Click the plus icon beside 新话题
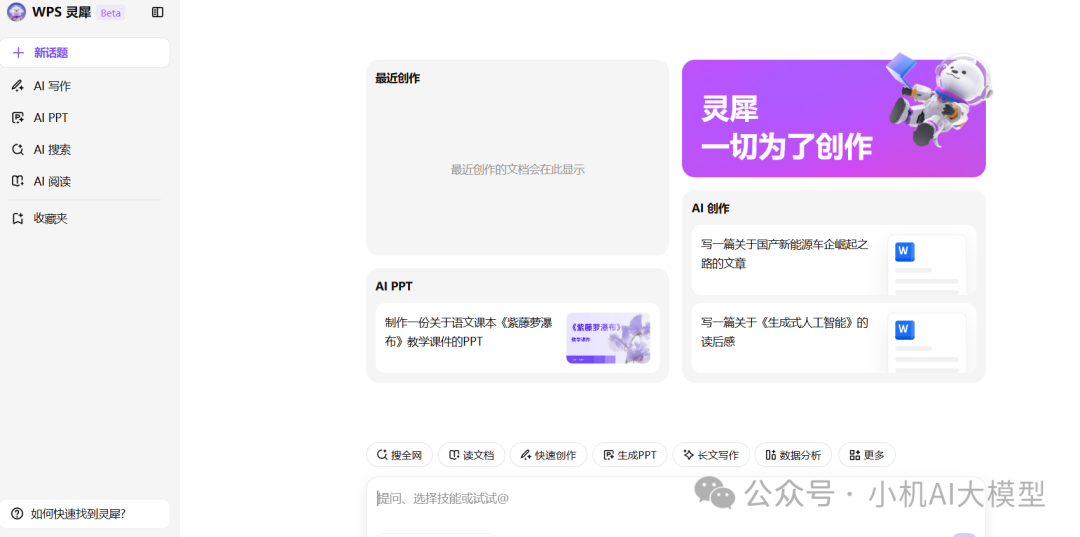The height and width of the screenshot is (537, 1080). point(19,53)
